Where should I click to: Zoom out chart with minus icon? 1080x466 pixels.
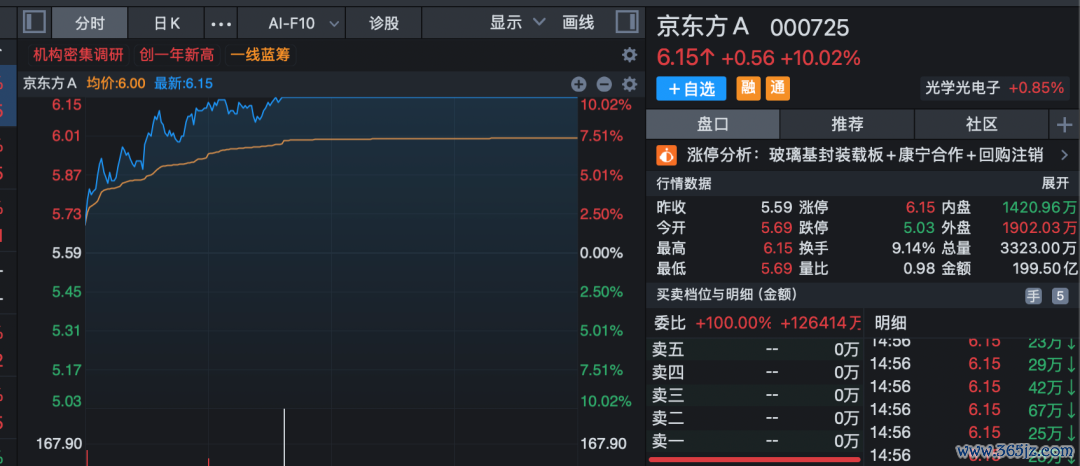604,85
